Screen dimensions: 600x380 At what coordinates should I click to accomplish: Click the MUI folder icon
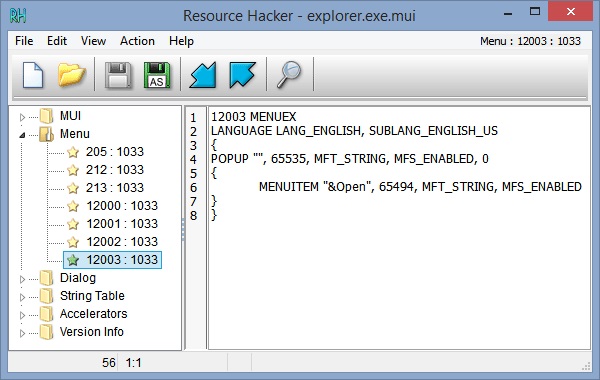(x=47, y=116)
